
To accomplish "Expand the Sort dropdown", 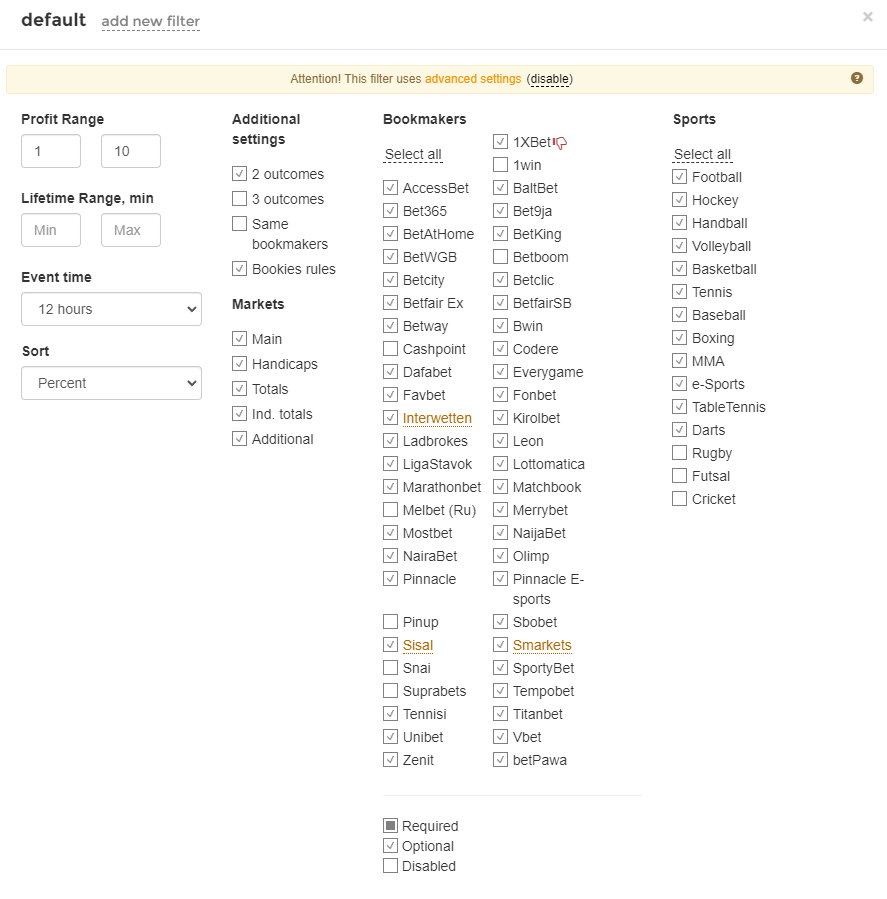I will (111, 383).
